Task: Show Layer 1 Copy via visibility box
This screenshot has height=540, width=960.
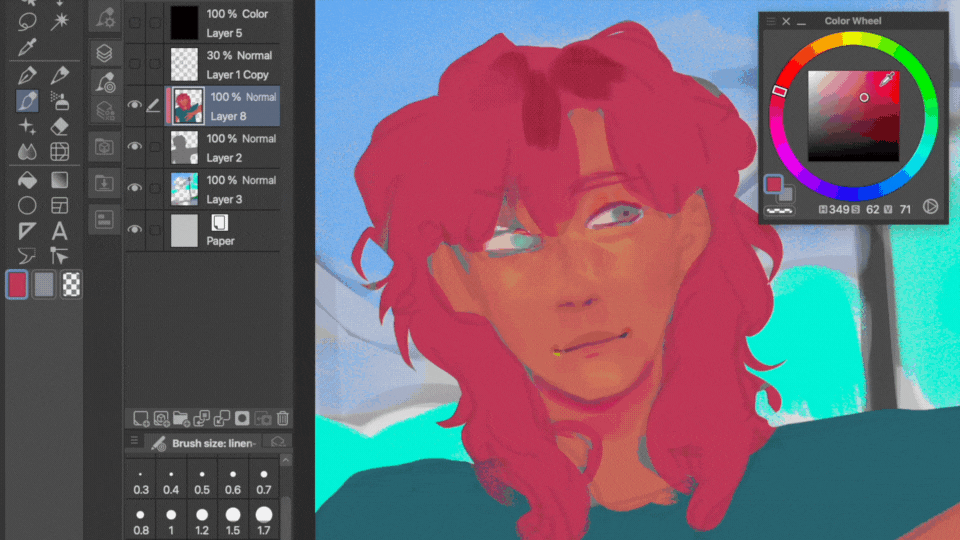Action: (135, 64)
